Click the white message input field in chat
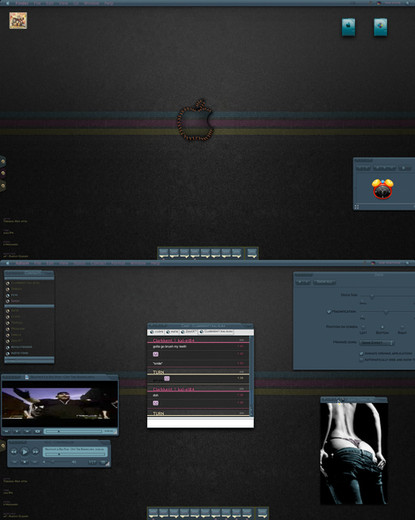Screen dimensions: 415x520 [x=200, y=422]
